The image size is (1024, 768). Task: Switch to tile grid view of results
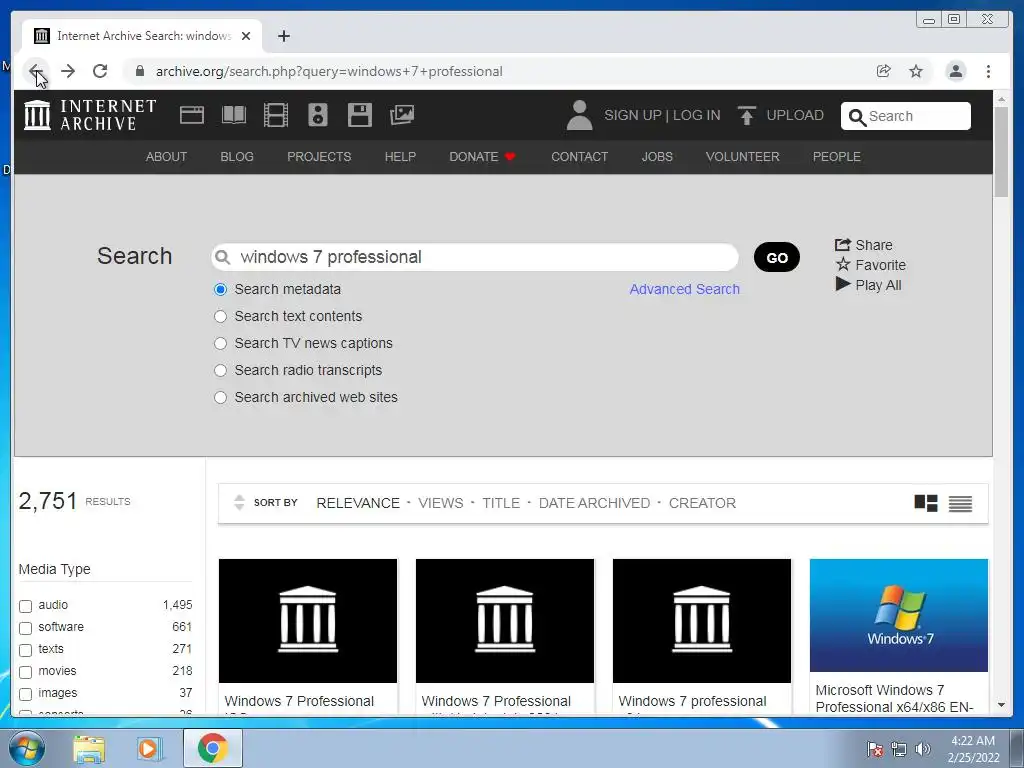tap(925, 503)
